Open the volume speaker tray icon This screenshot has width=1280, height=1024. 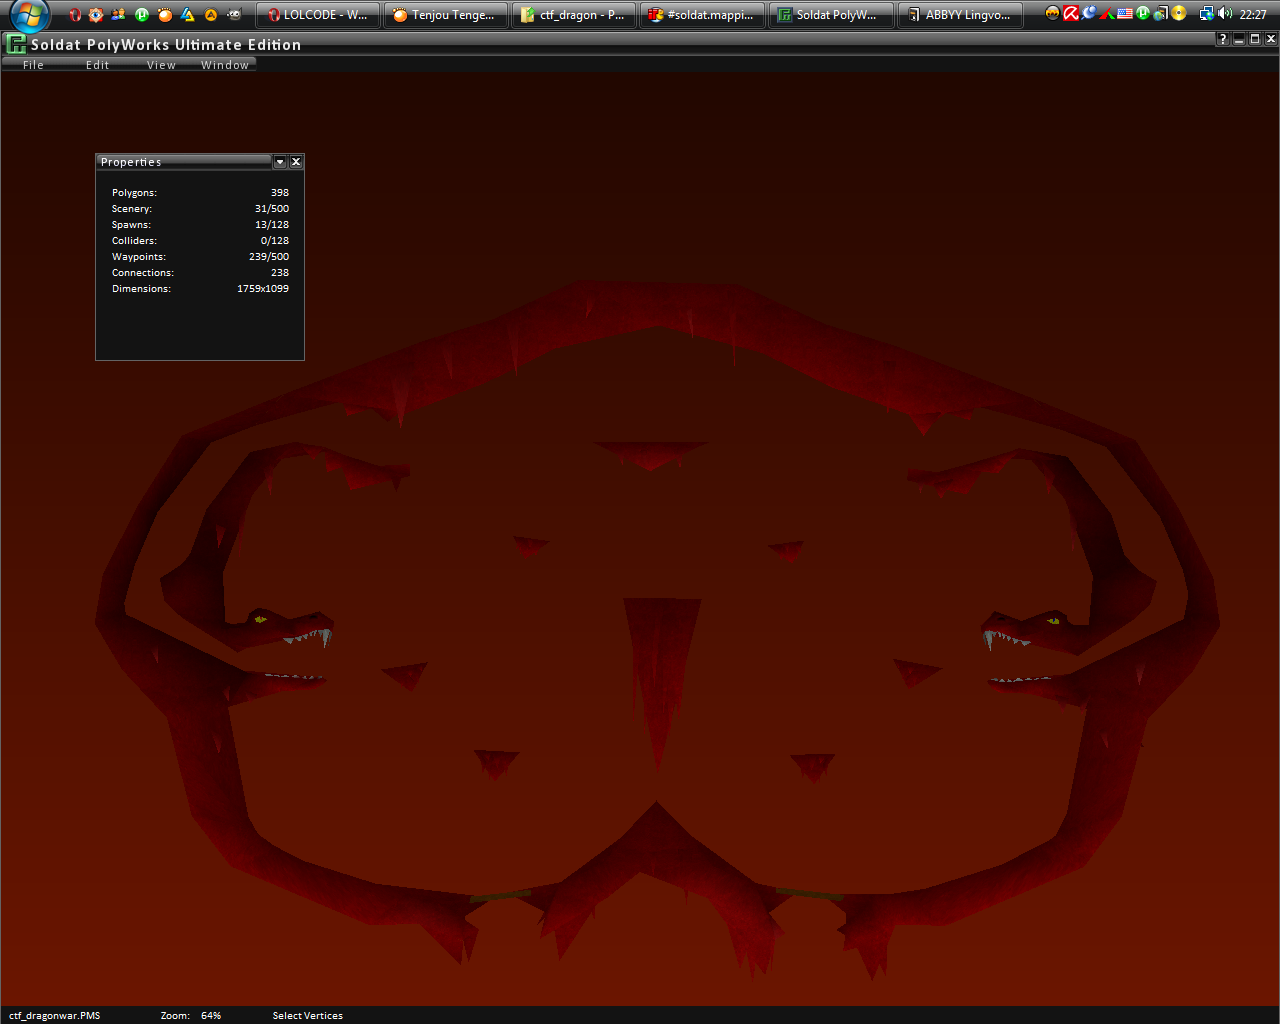tap(1225, 14)
